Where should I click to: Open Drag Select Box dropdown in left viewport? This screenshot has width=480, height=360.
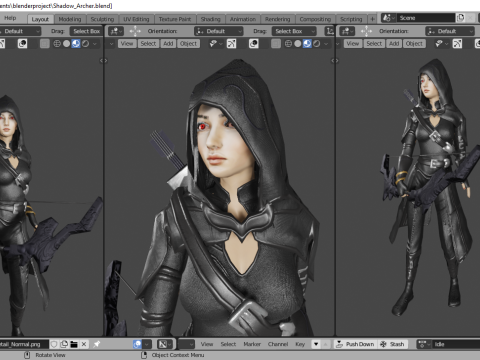click(86, 31)
